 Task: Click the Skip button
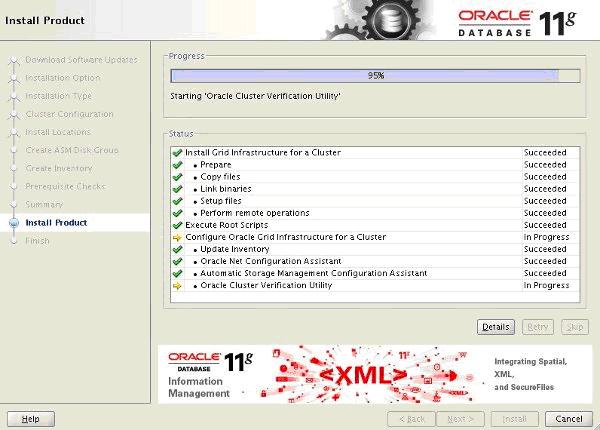575,327
